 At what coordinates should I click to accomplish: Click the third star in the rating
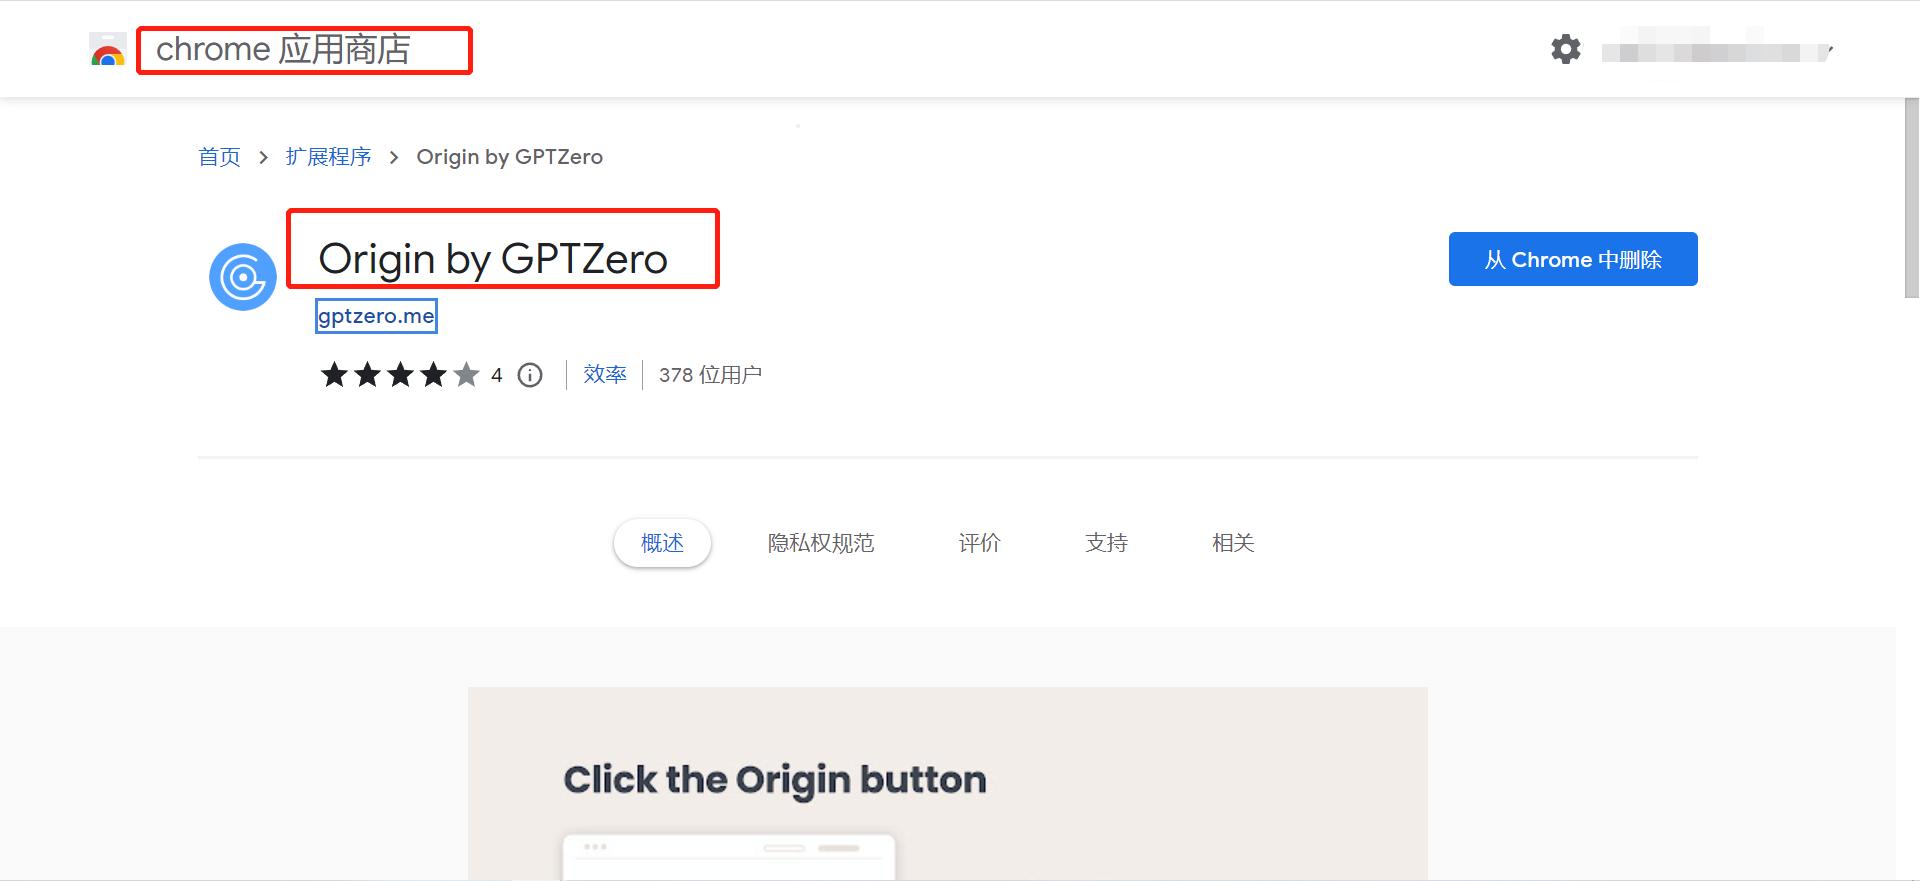pyautogui.click(x=401, y=374)
